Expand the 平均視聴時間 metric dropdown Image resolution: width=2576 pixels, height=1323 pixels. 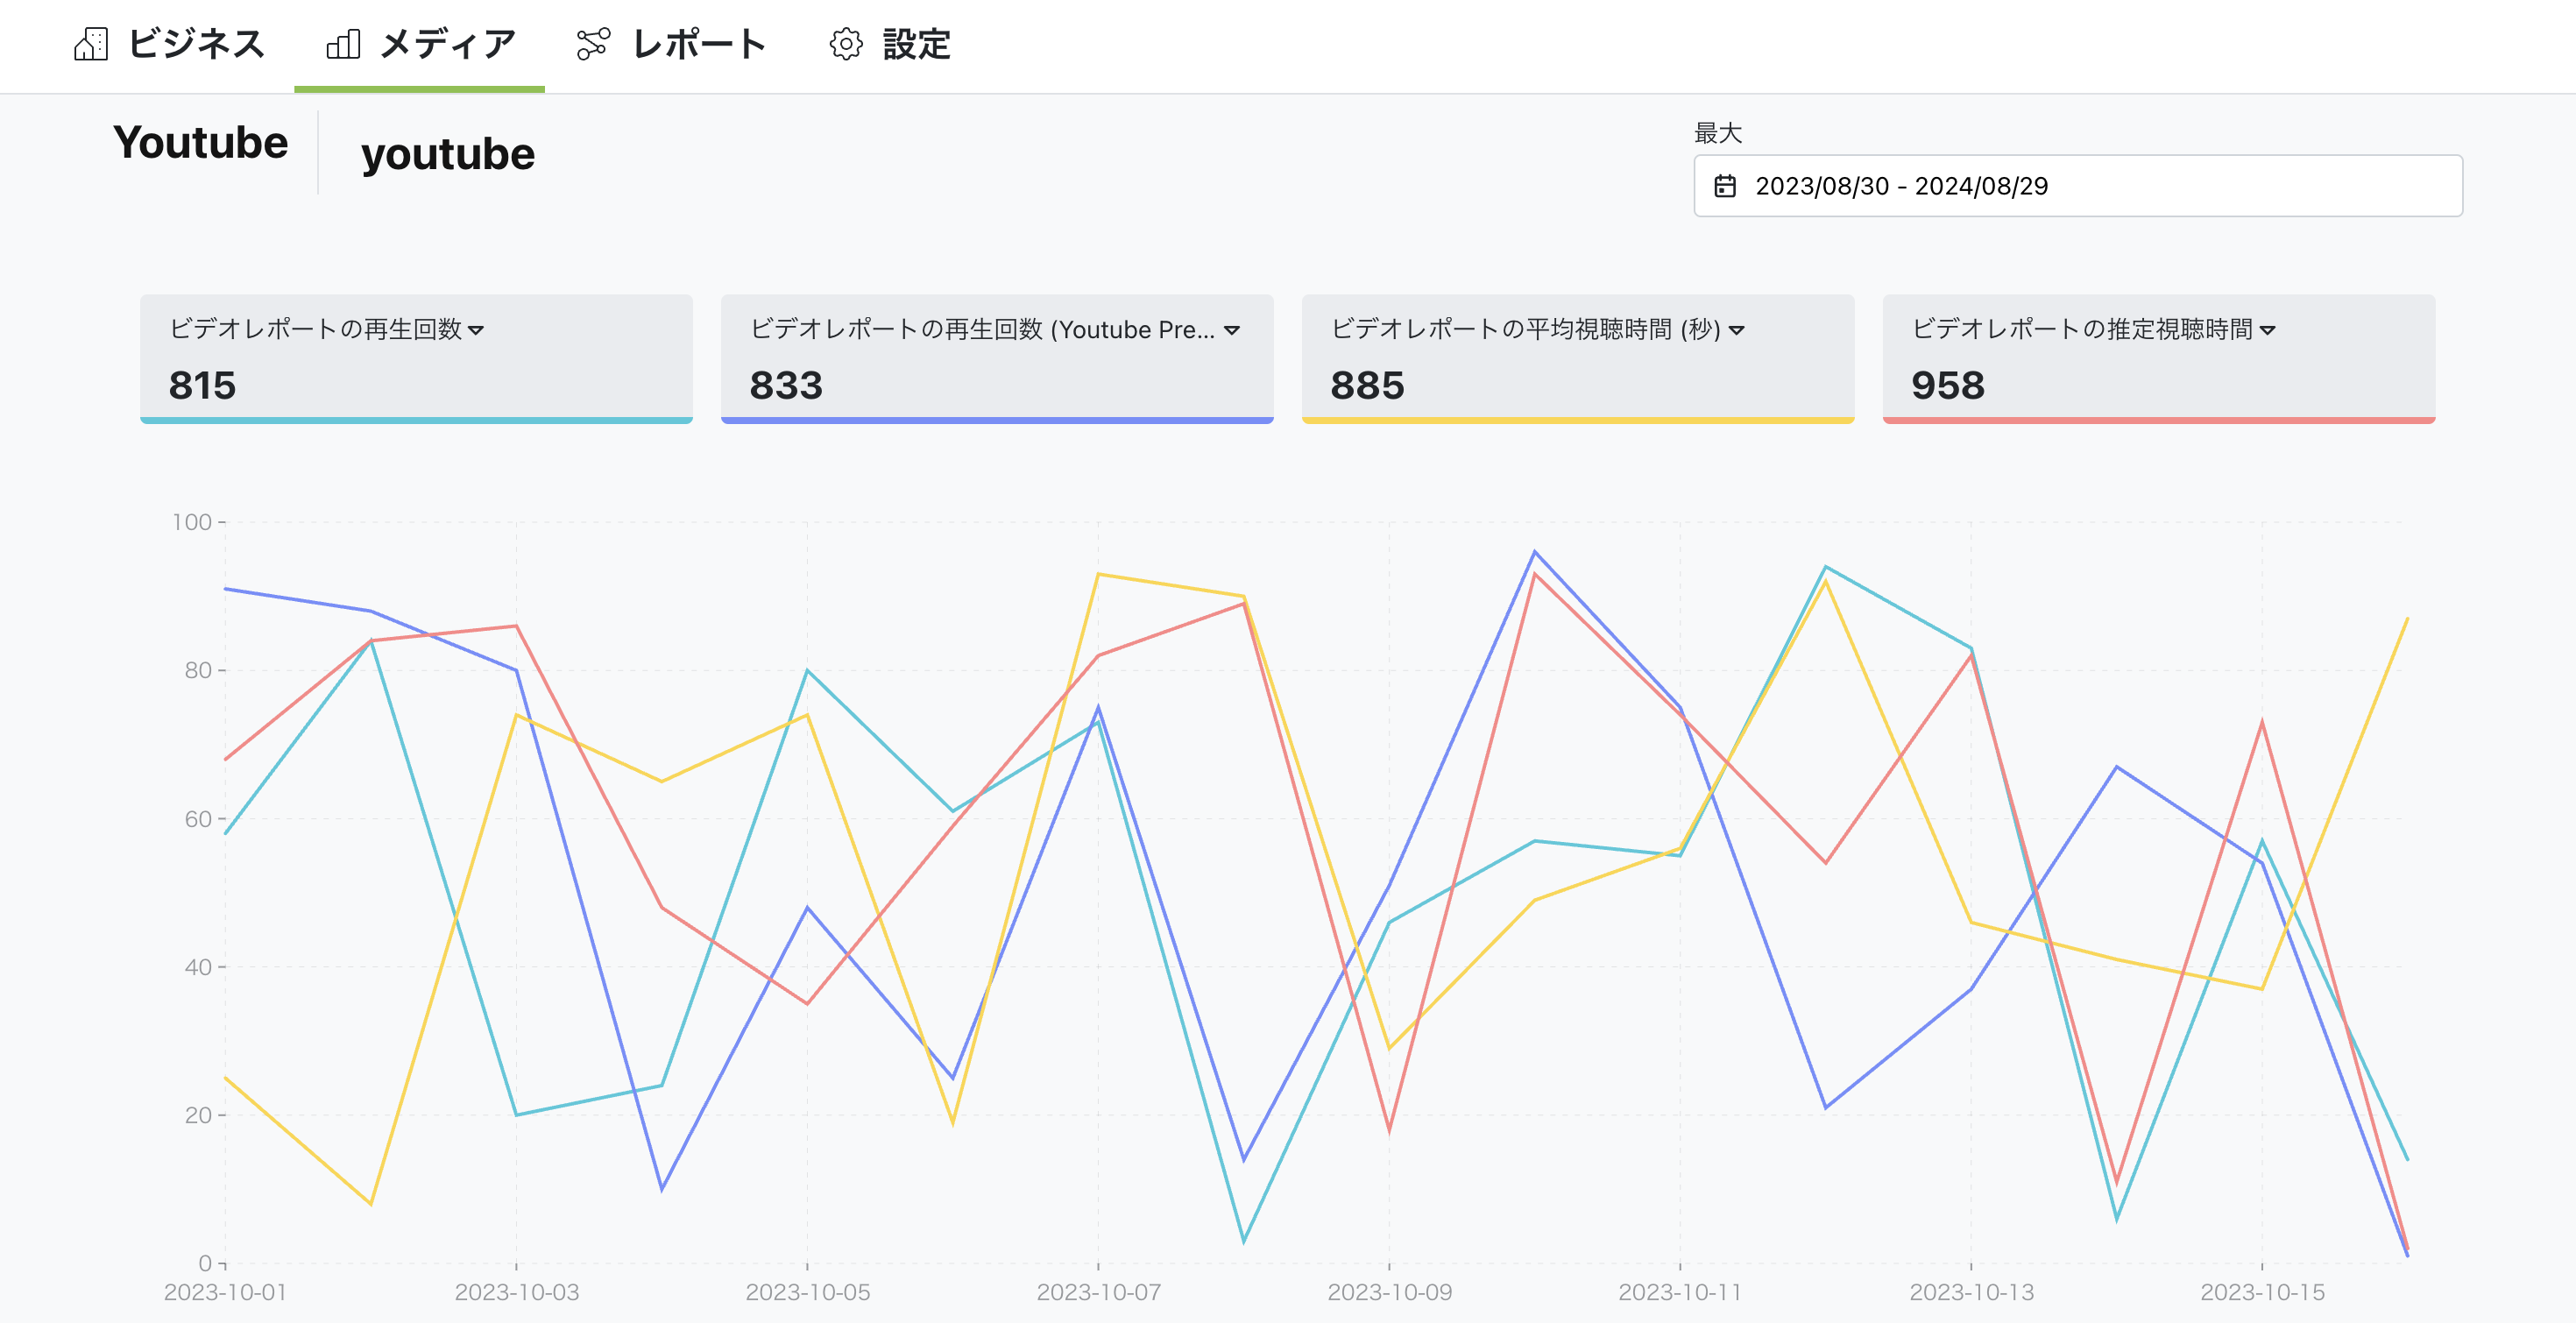coord(1737,331)
